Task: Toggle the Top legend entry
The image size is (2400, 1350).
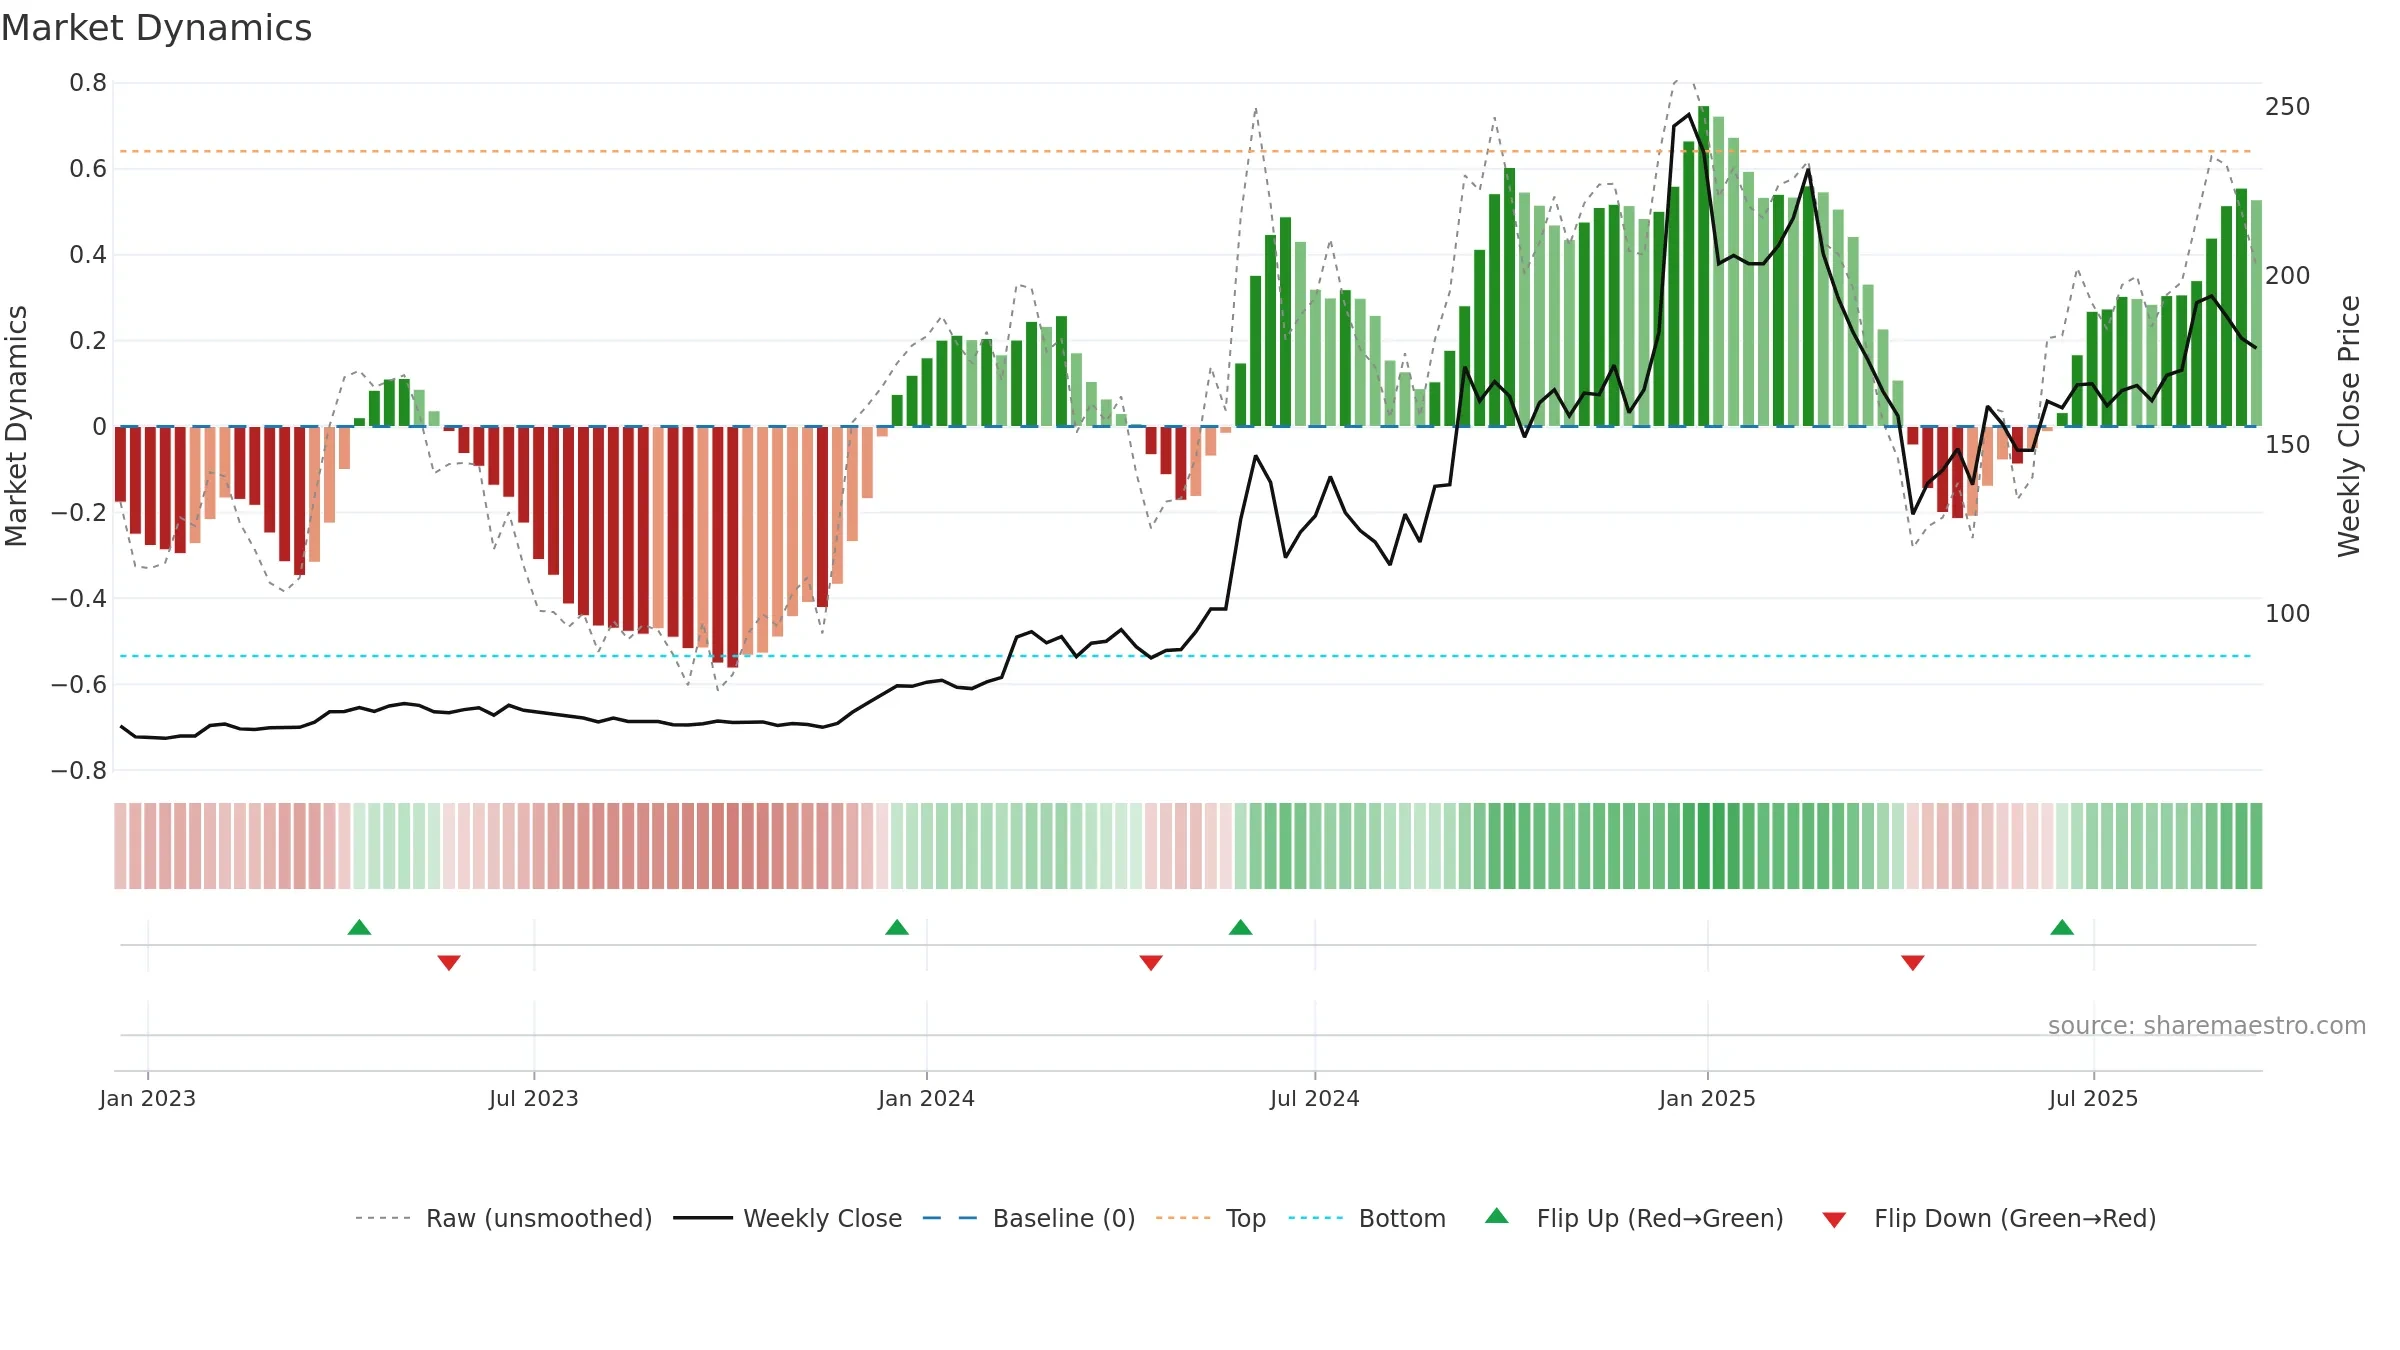Action: 1210,1218
